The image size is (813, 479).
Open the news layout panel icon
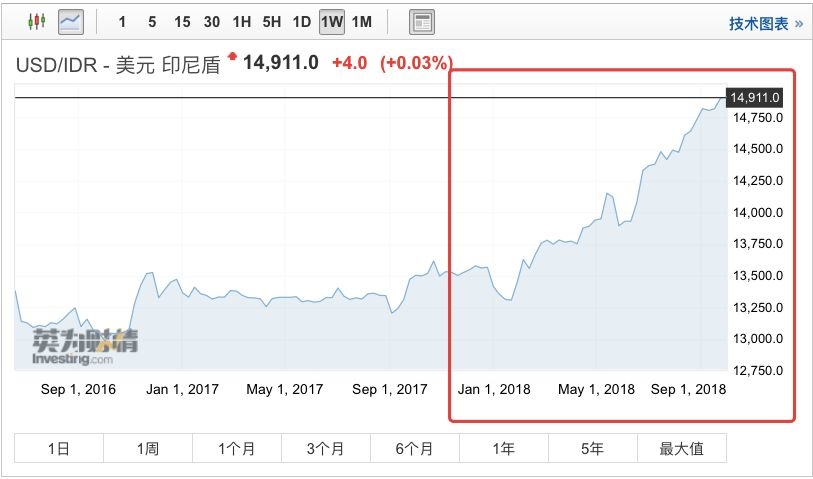(422, 22)
